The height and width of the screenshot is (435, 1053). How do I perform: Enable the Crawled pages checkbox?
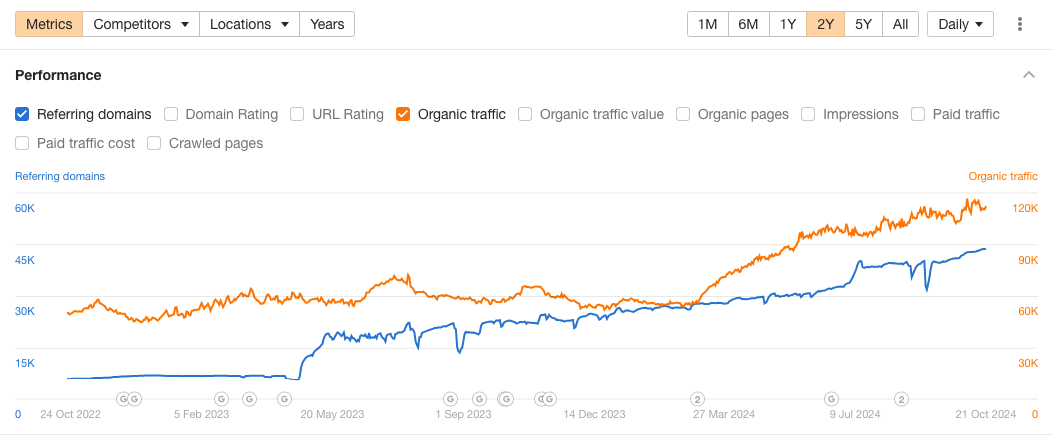click(x=154, y=143)
